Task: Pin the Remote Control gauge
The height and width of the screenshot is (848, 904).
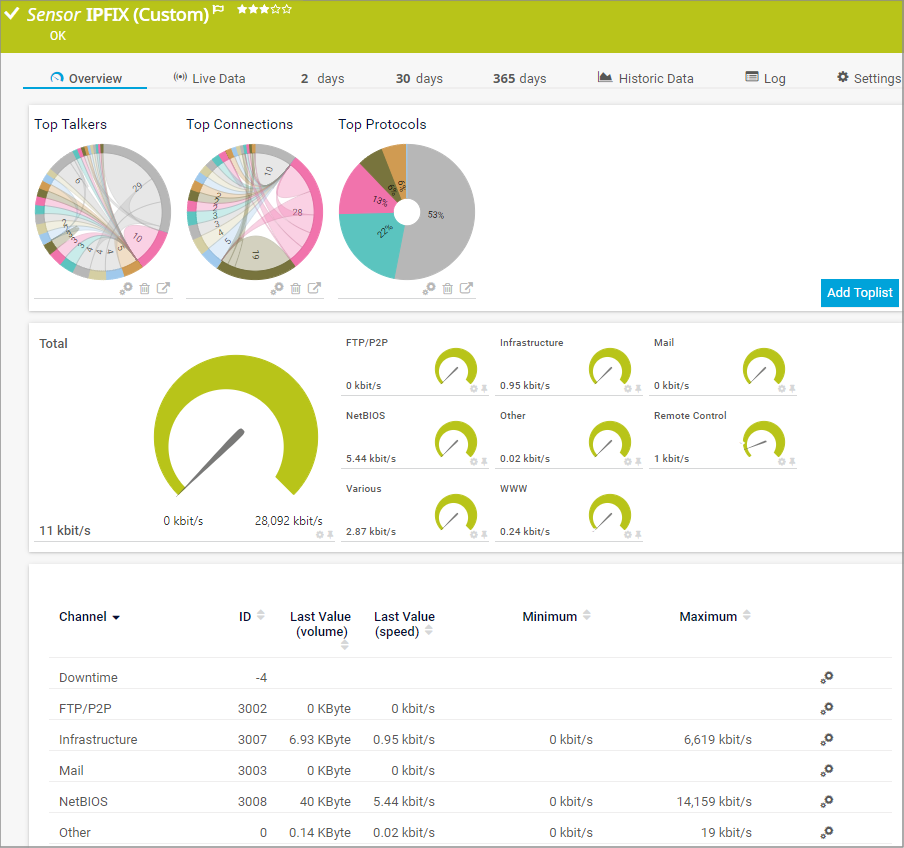Action: click(792, 462)
